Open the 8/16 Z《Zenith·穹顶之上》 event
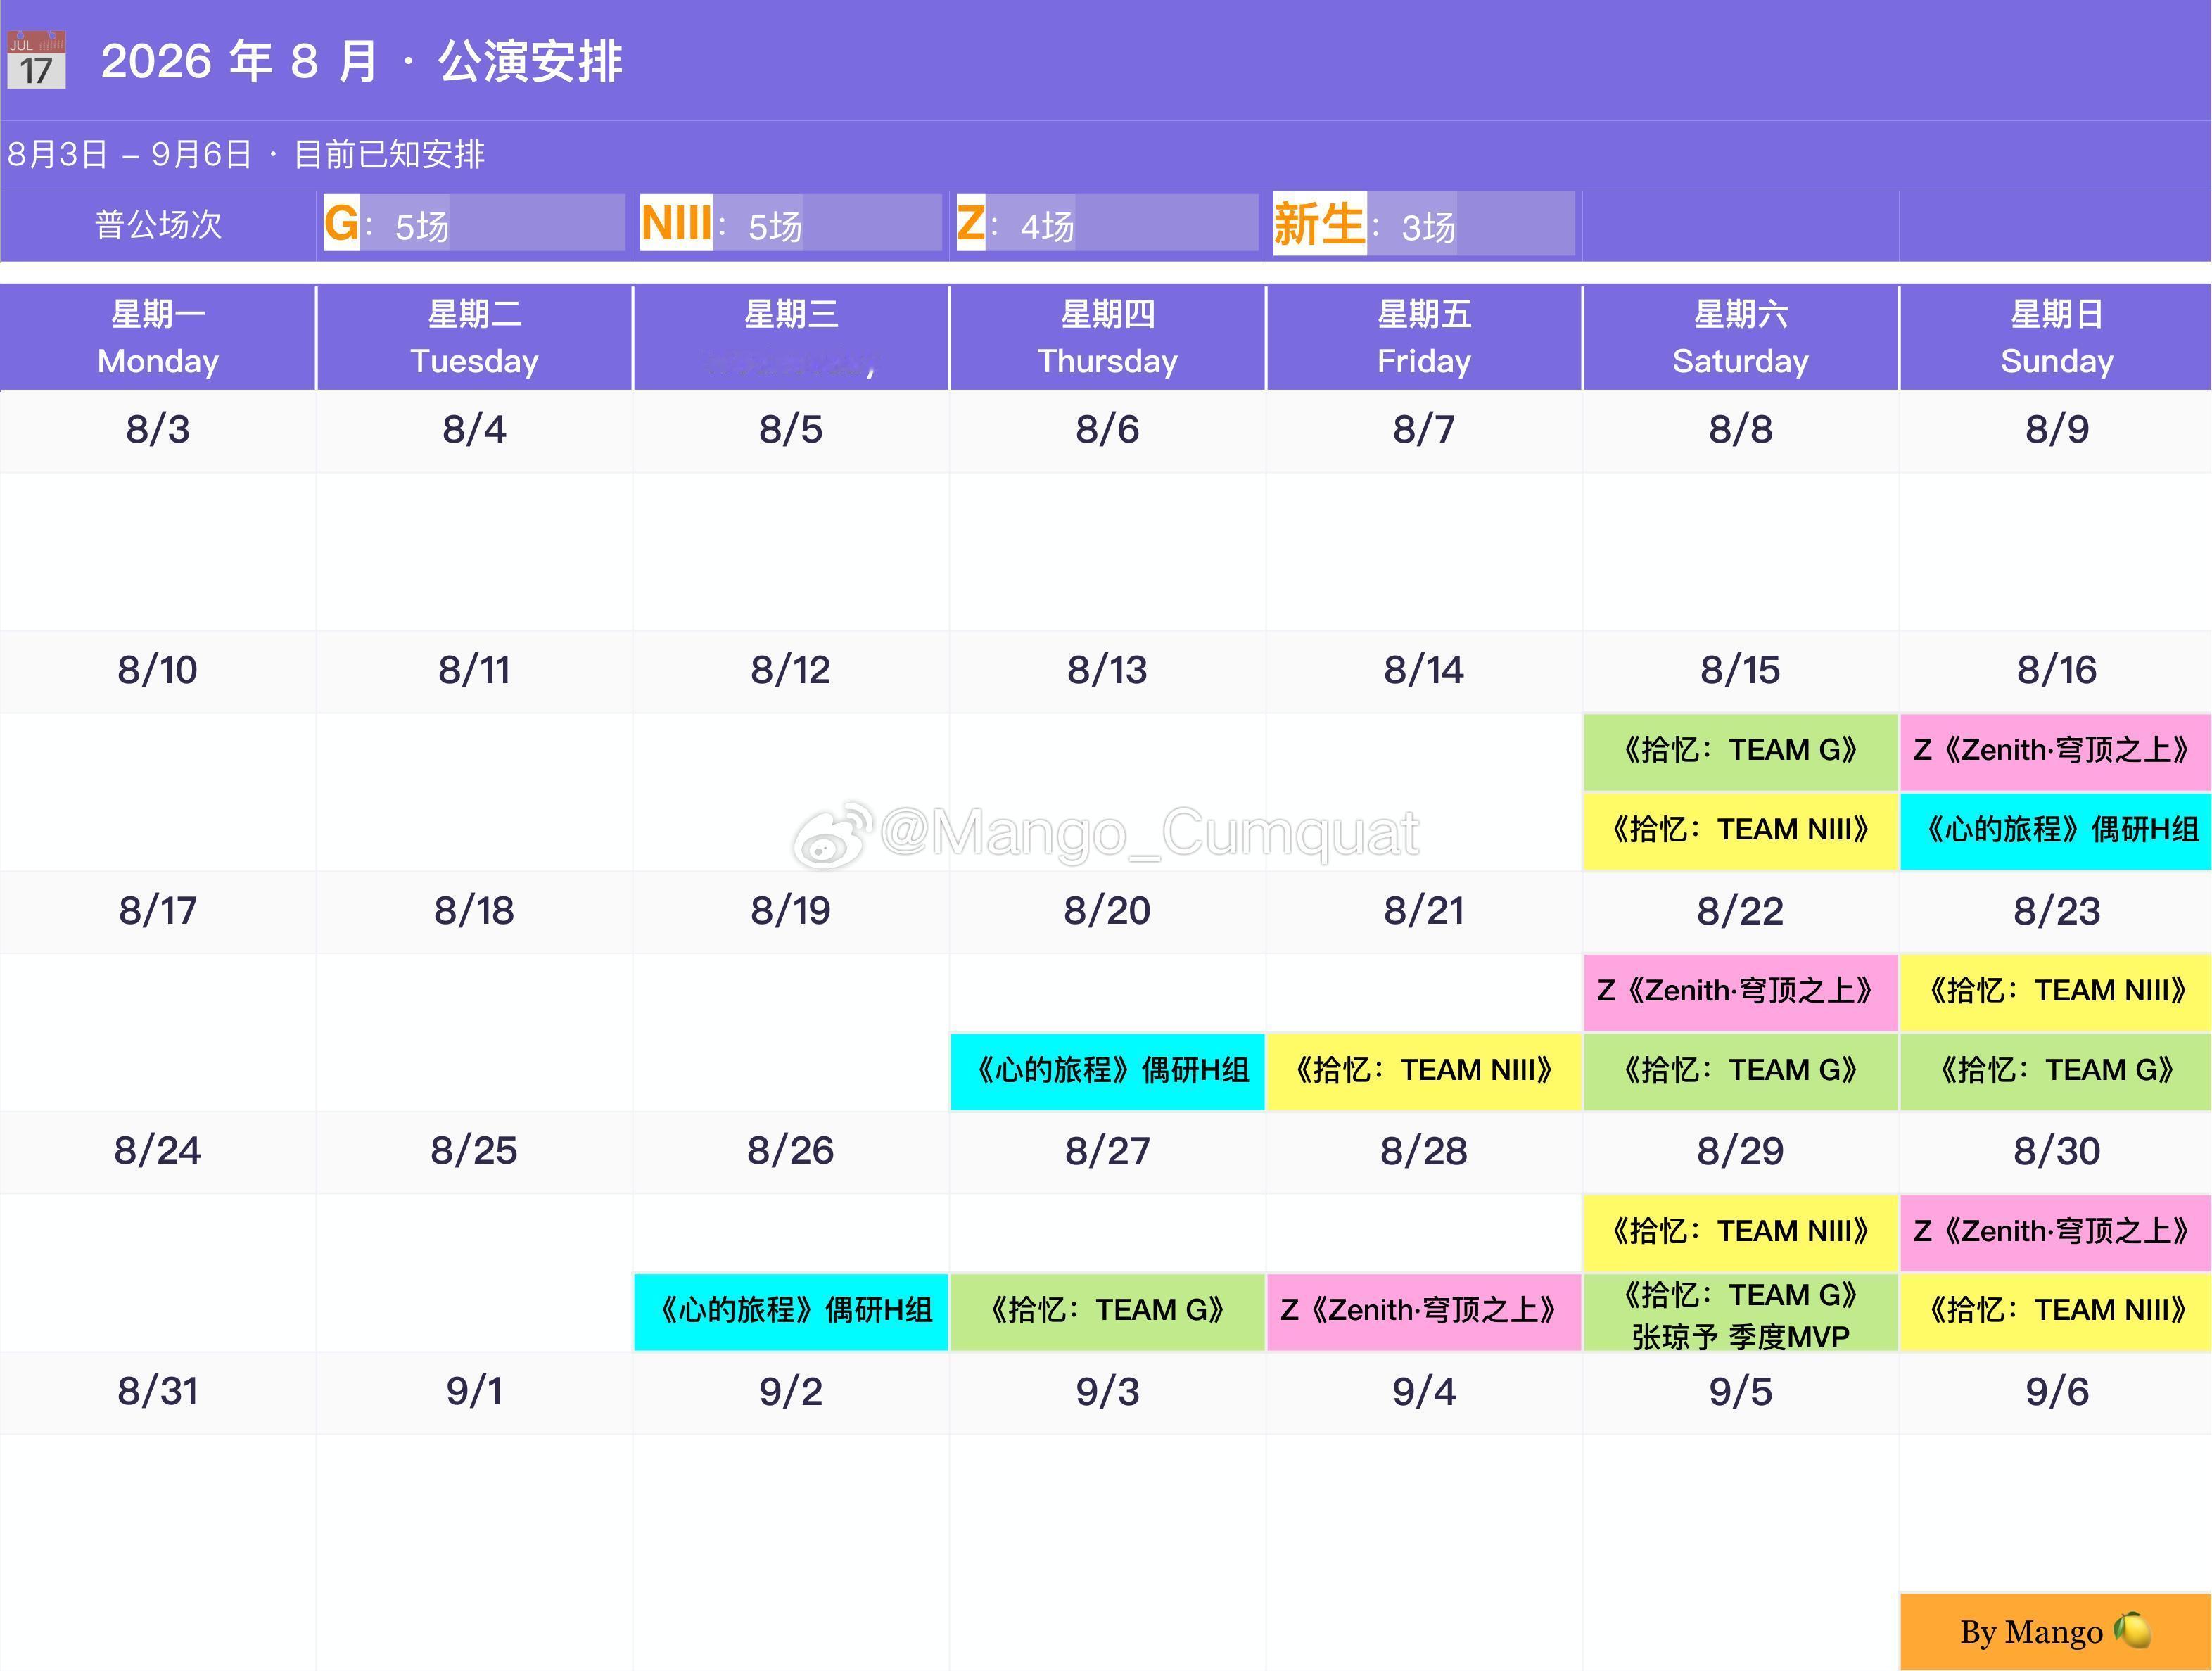 [x=2056, y=751]
